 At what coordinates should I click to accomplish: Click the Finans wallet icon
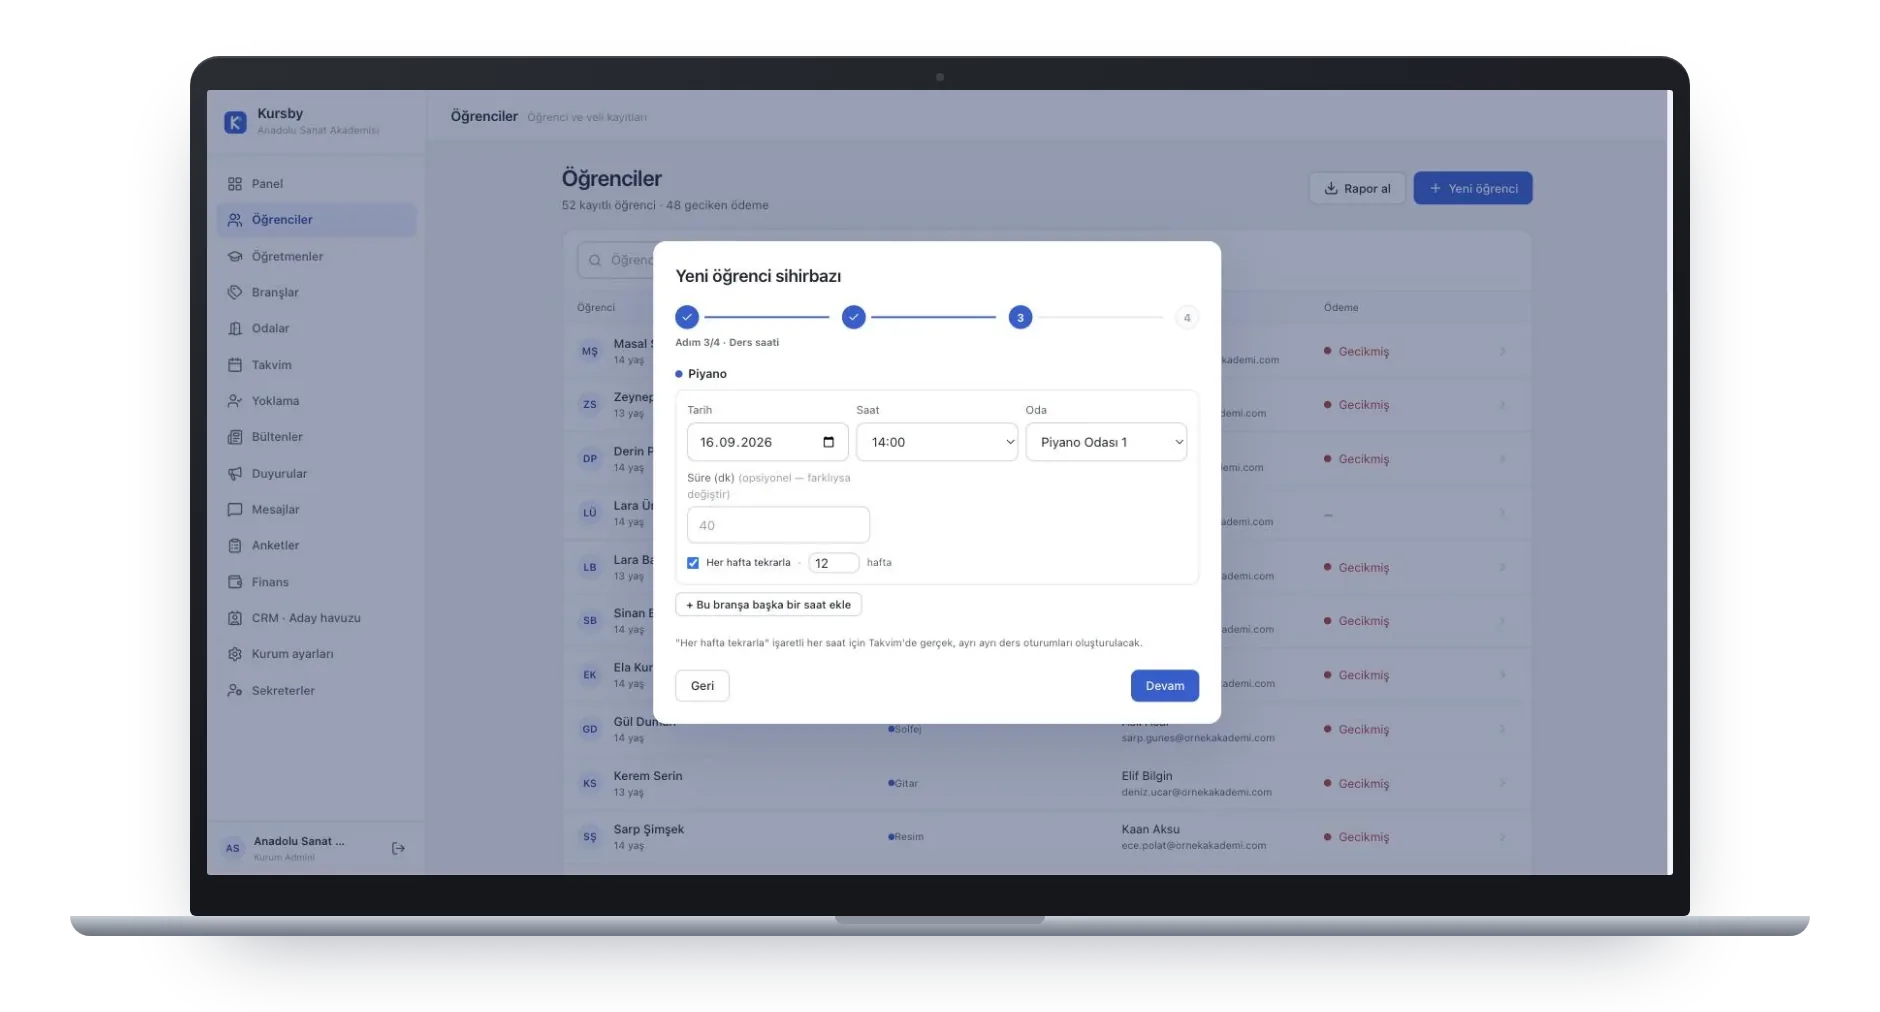pyautogui.click(x=235, y=582)
